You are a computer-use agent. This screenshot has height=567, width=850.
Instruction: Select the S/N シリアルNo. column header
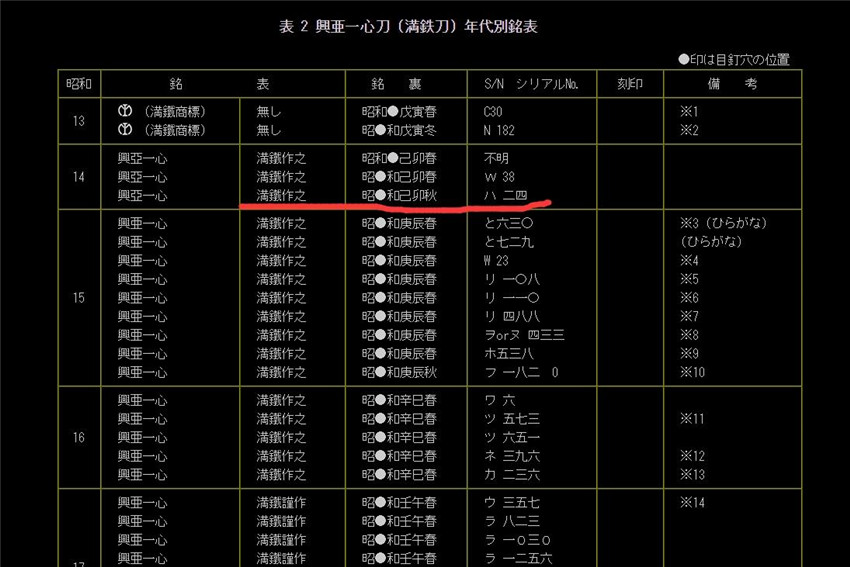point(531,84)
